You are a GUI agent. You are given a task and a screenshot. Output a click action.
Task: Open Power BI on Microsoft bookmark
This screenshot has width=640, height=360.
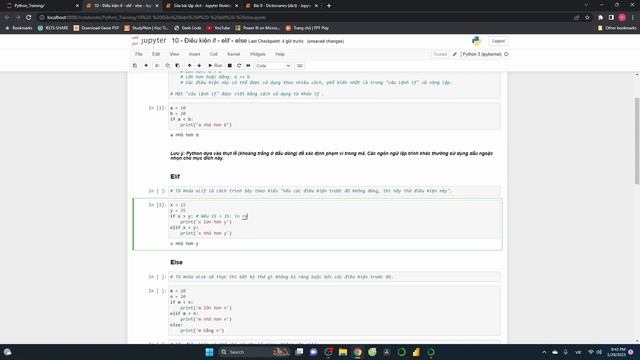pos(258,28)
